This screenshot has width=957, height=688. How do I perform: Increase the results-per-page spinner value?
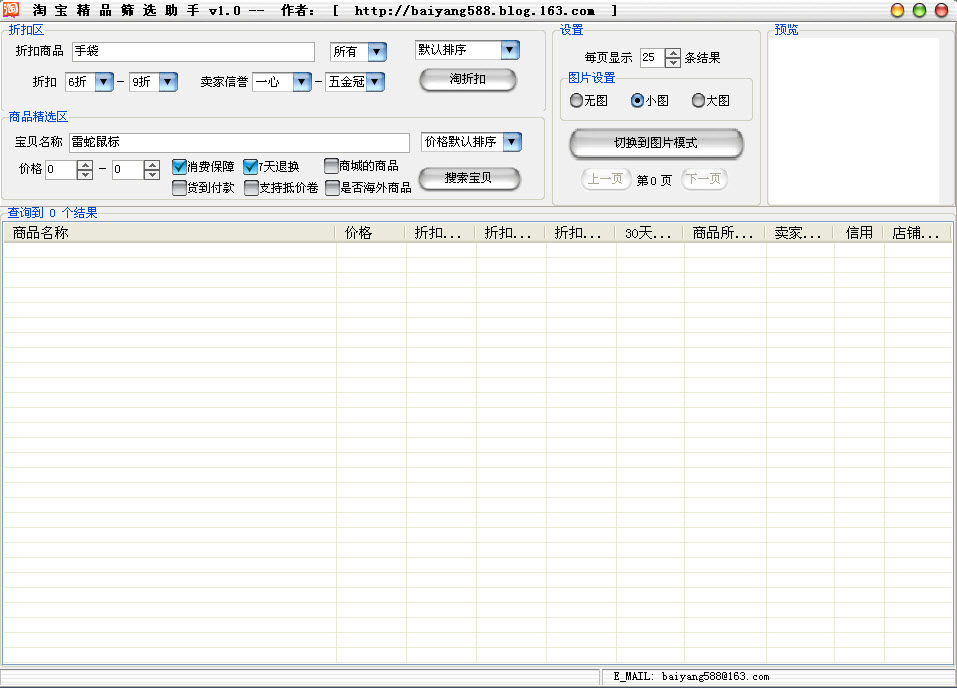point(673,53)
